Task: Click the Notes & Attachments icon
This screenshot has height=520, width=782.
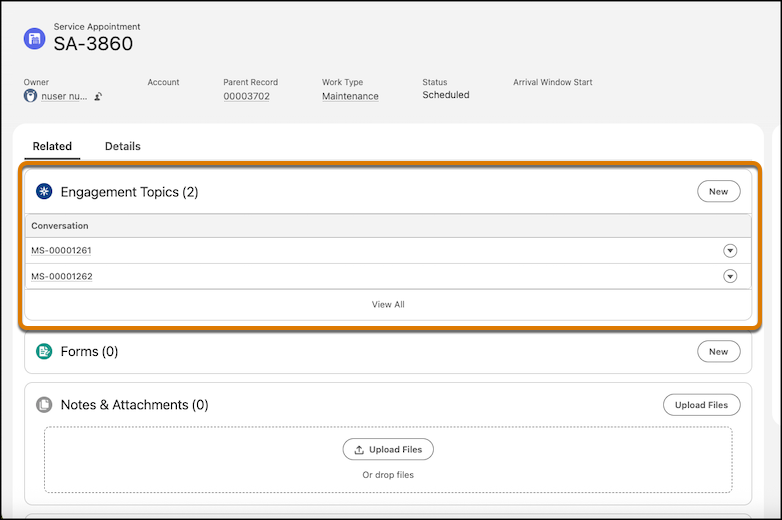Action: pos(44,405)
